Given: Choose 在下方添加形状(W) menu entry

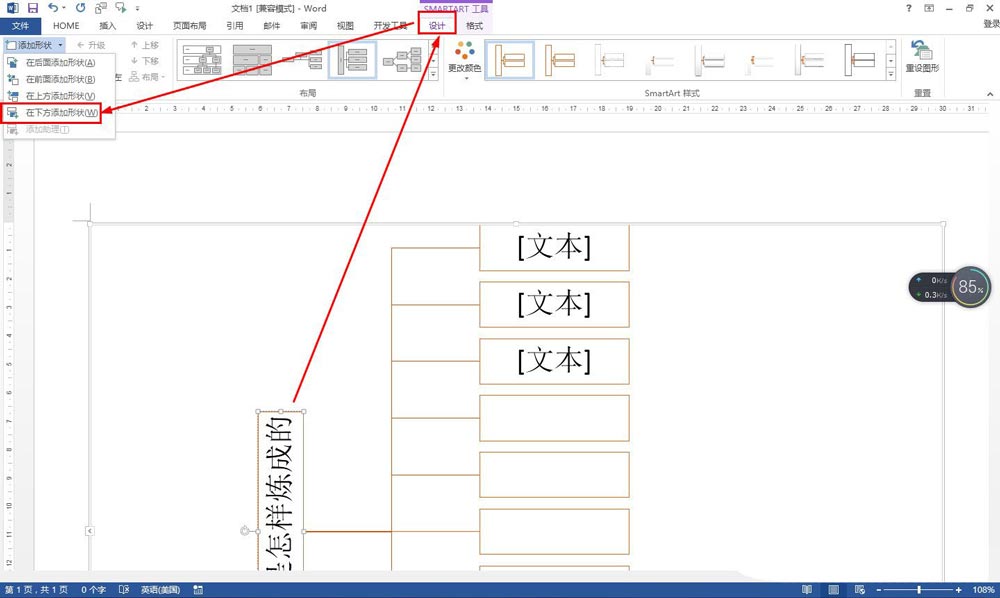Looking at the screenshot, I should pos(60,113).
